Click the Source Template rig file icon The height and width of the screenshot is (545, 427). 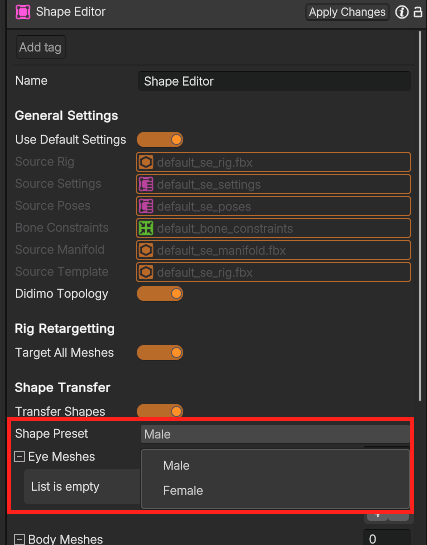[x=146, y=272]
